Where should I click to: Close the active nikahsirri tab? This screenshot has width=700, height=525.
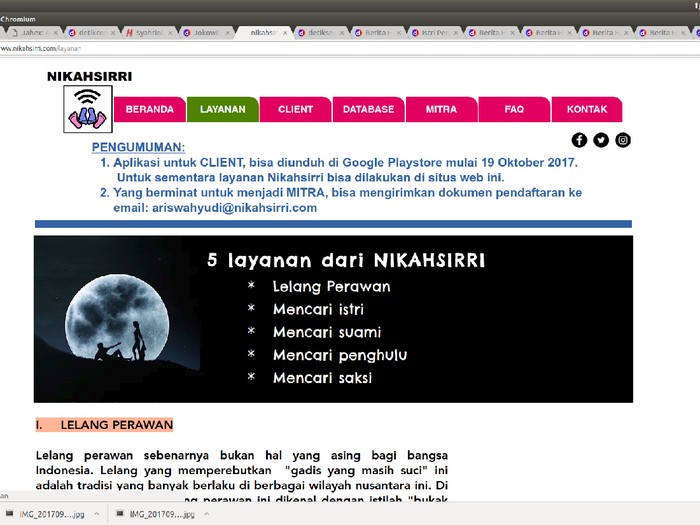[x=285, y=33]
